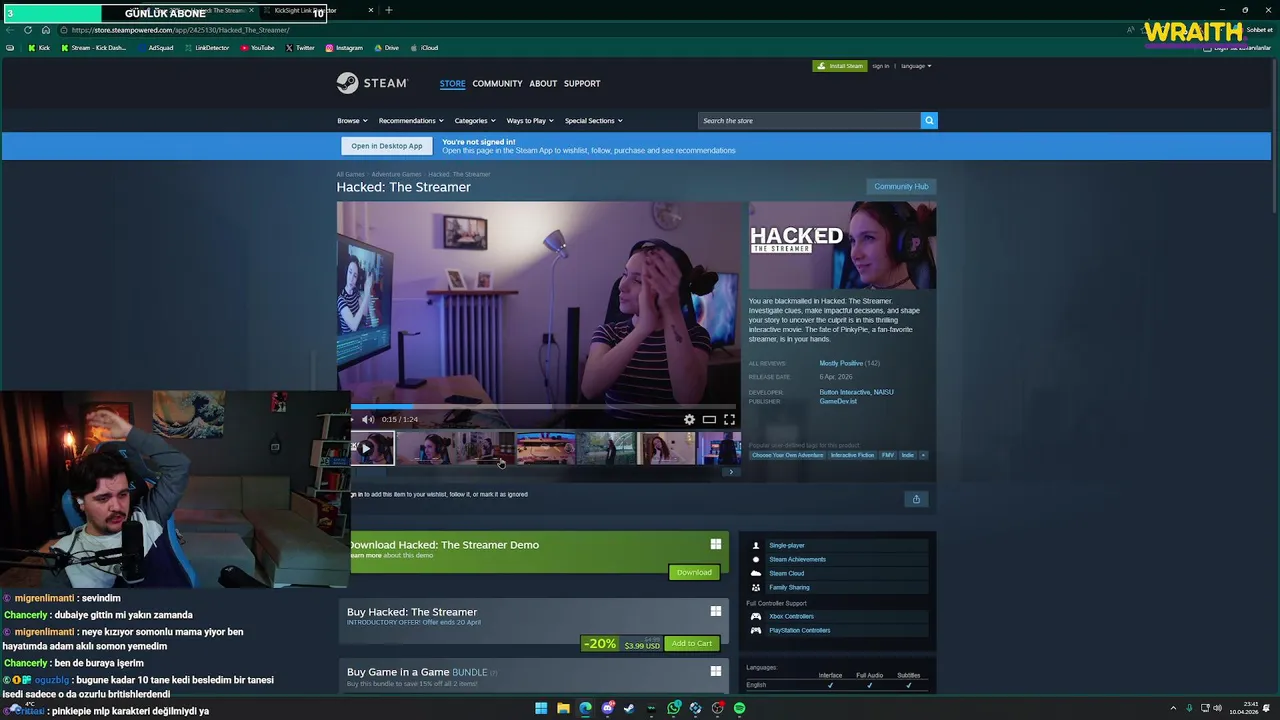
Task: Click the sign in link
Action: tap(880, 66)
